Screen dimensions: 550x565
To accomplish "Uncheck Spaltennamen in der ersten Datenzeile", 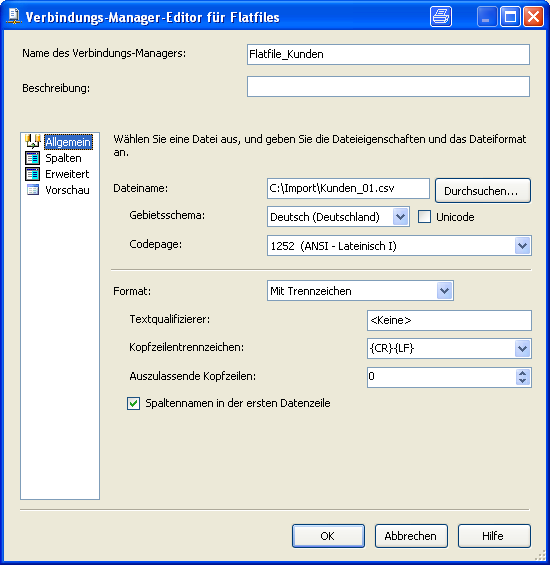I will (133, 403).
